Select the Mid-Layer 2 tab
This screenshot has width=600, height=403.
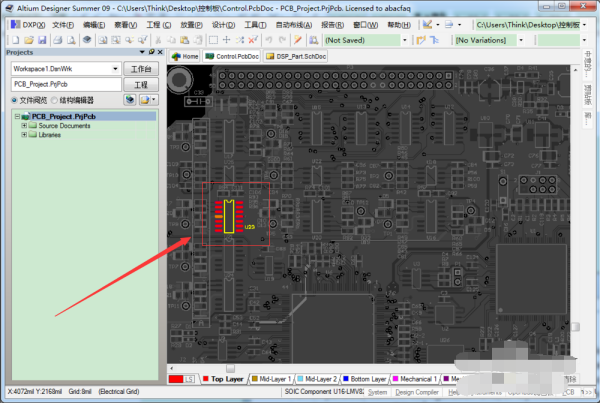coord(317,379)
